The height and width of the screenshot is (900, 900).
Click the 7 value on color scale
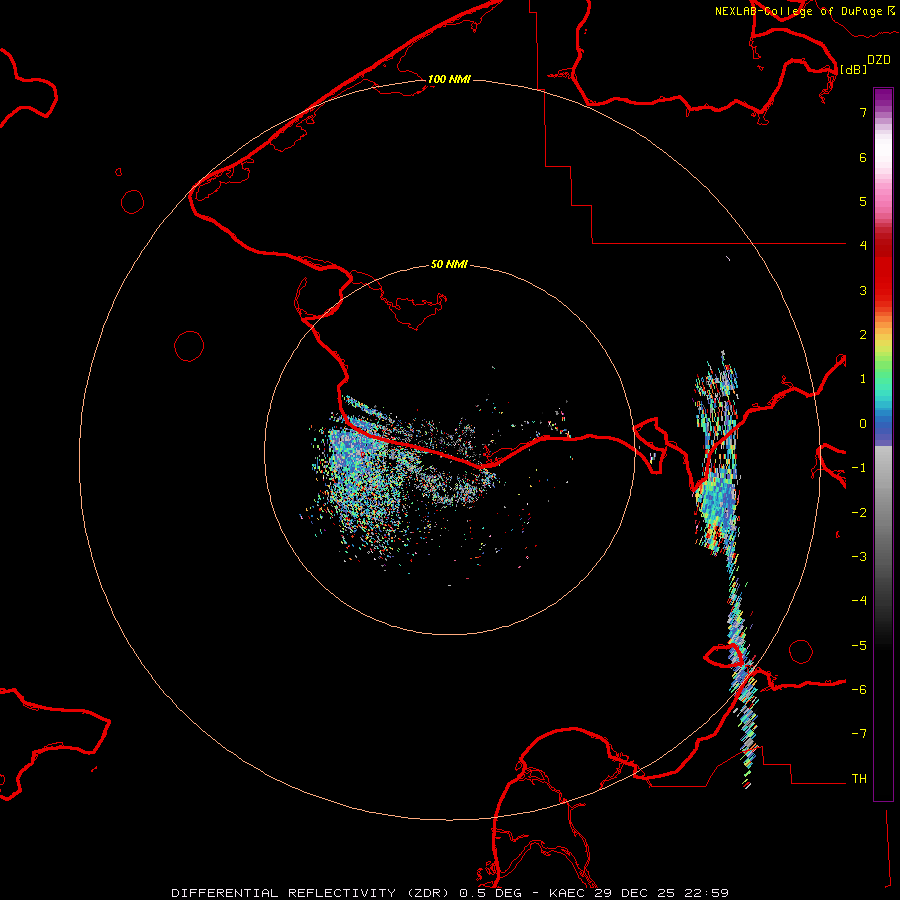coord(863,112)
